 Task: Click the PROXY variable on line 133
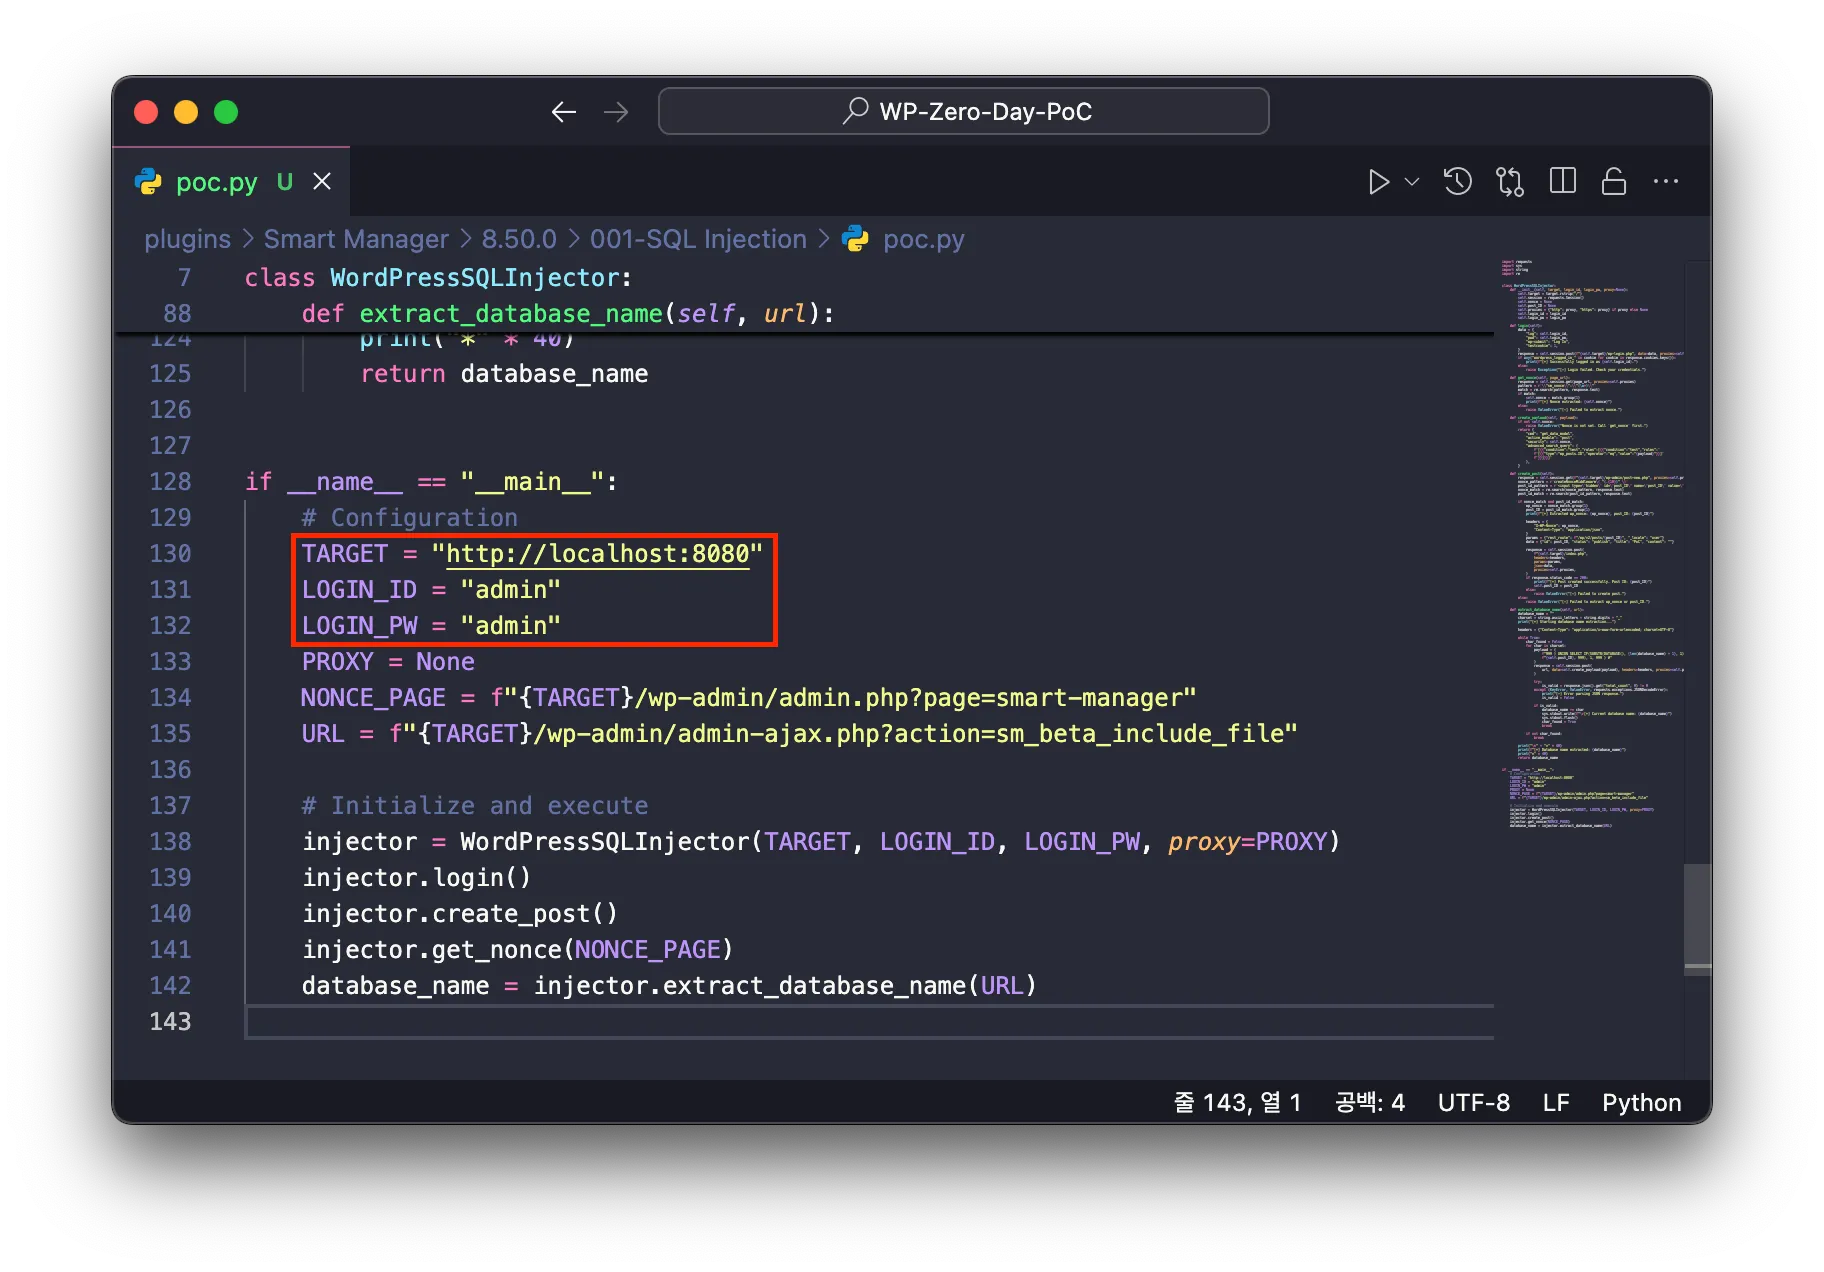coord(338,662)
